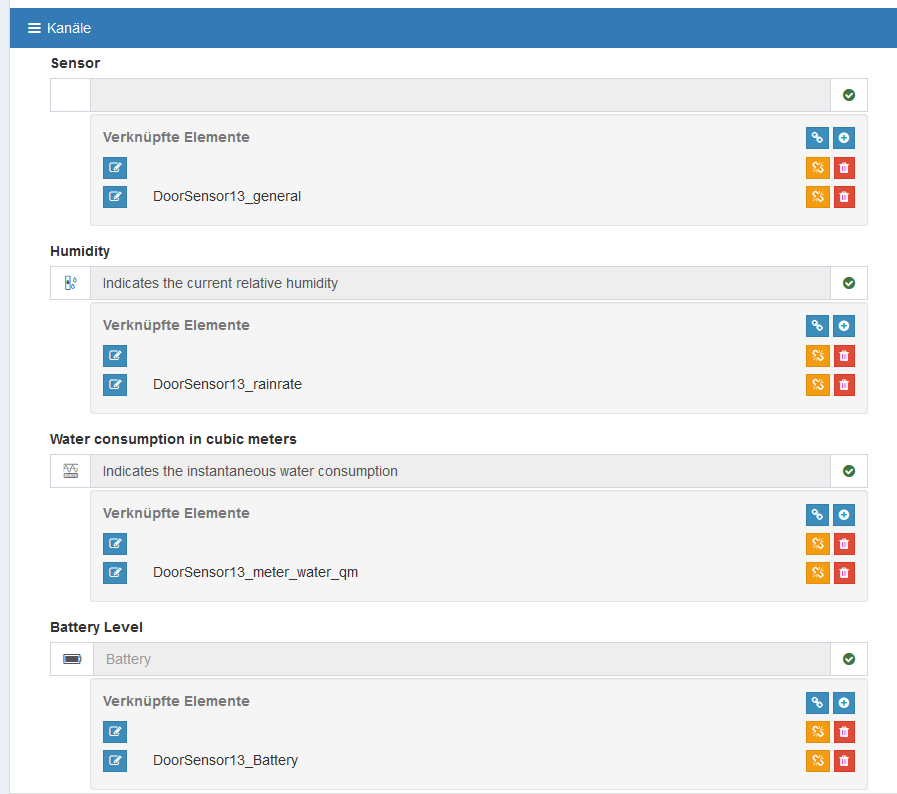Delete the DoorSensor13_rainrate item
This screenshot has height=794, width=897.
pyautogui.click(x=844, y=385)
